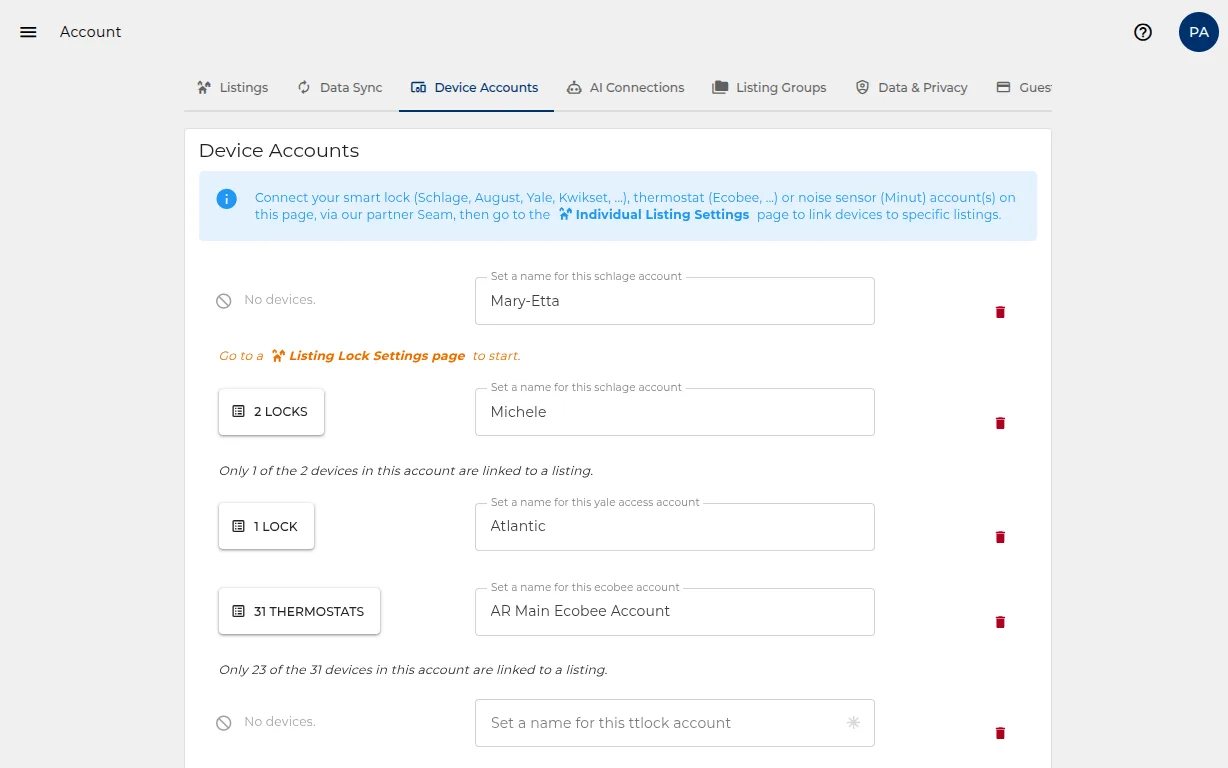Viewport: 1228px width, 768px height.
Task: Open the Data & Privacy tab
Action: 911,88
